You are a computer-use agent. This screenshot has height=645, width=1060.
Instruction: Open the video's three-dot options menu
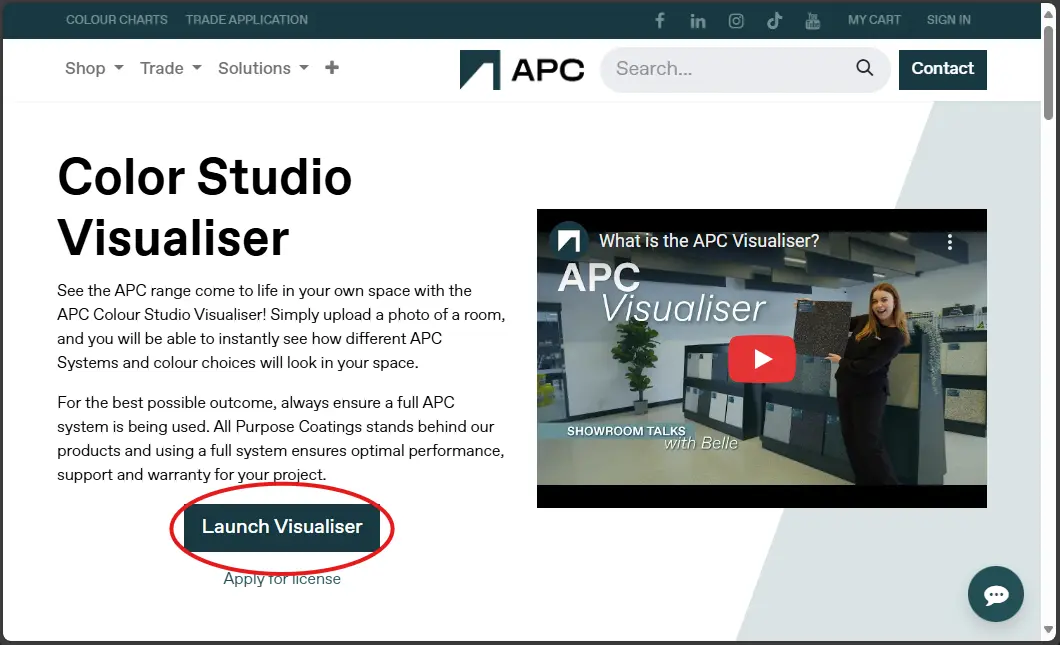tap(950, 242)
